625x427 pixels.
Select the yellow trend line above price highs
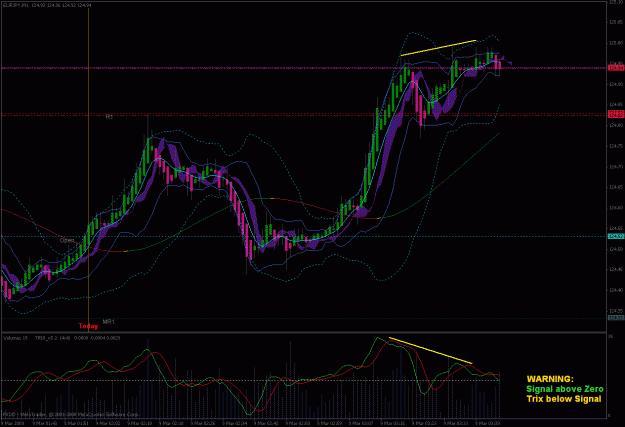click(438, 48)
